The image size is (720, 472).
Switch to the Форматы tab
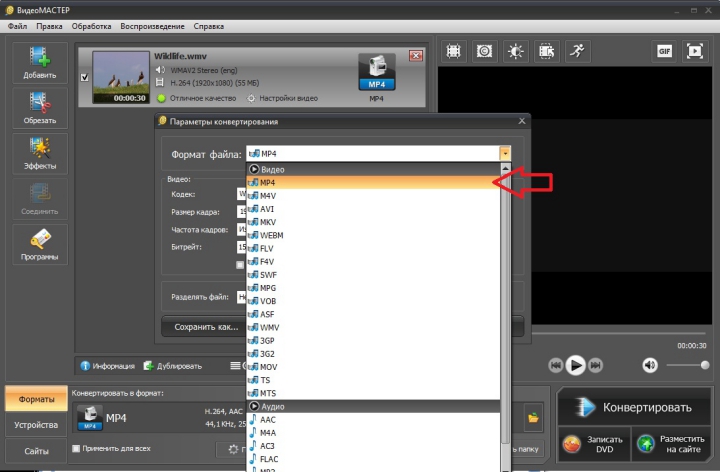[36, 399]
